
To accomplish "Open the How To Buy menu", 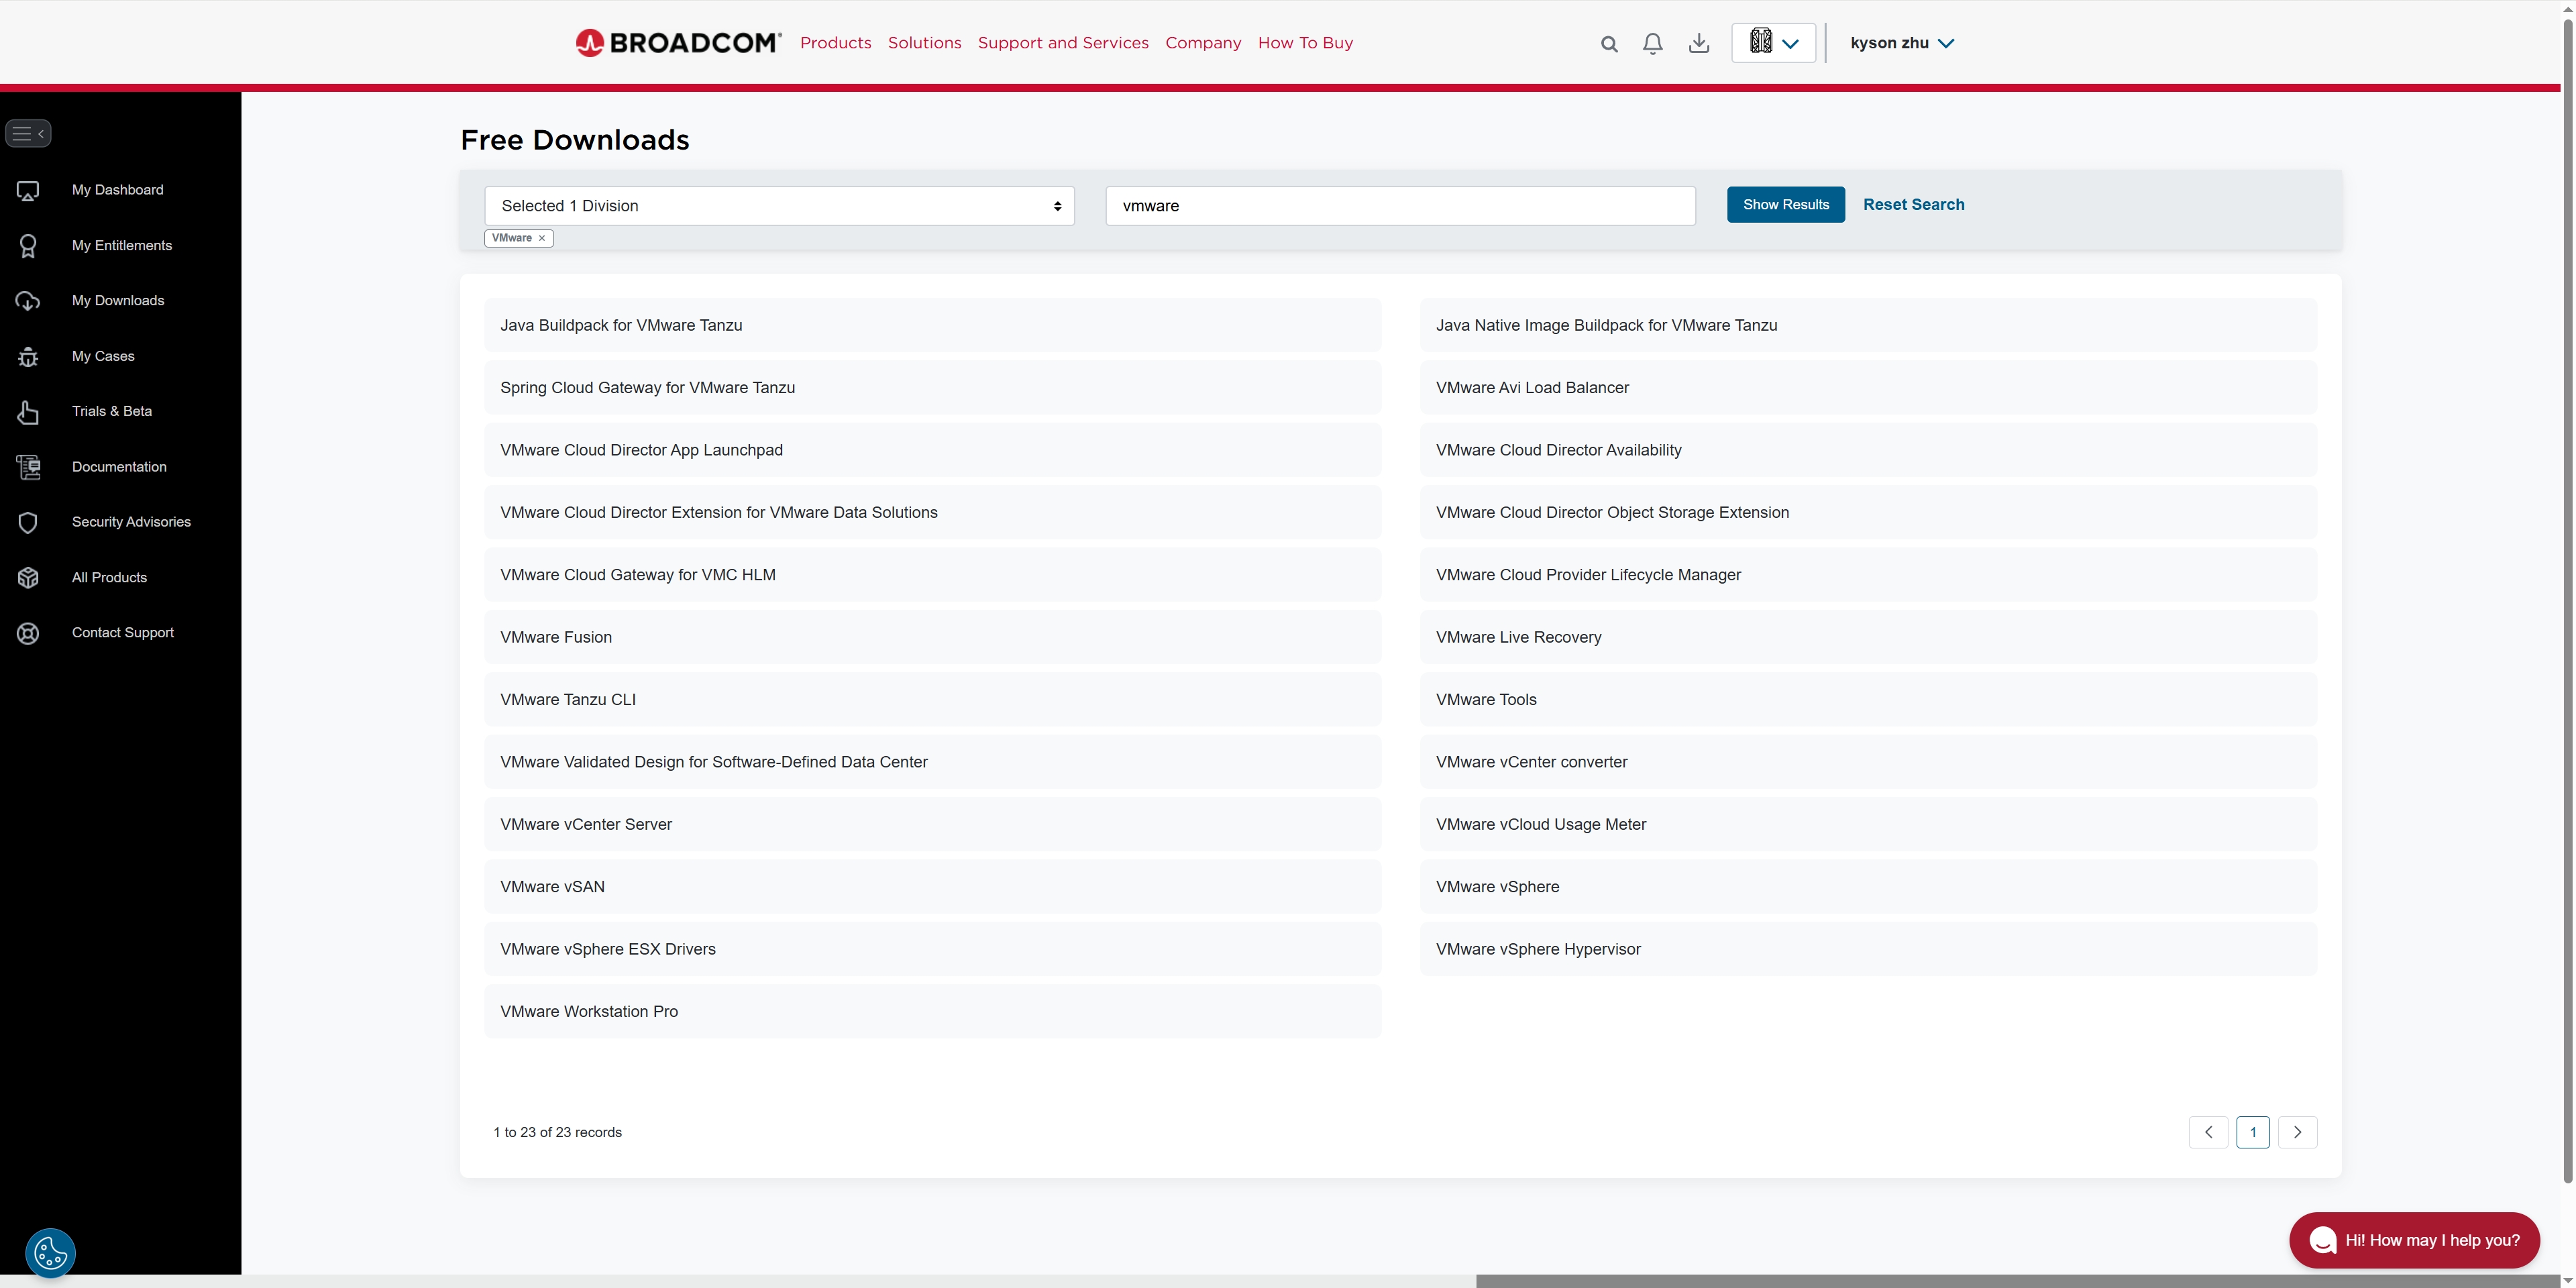I will pyautogui.click(x=1305, y=43).
